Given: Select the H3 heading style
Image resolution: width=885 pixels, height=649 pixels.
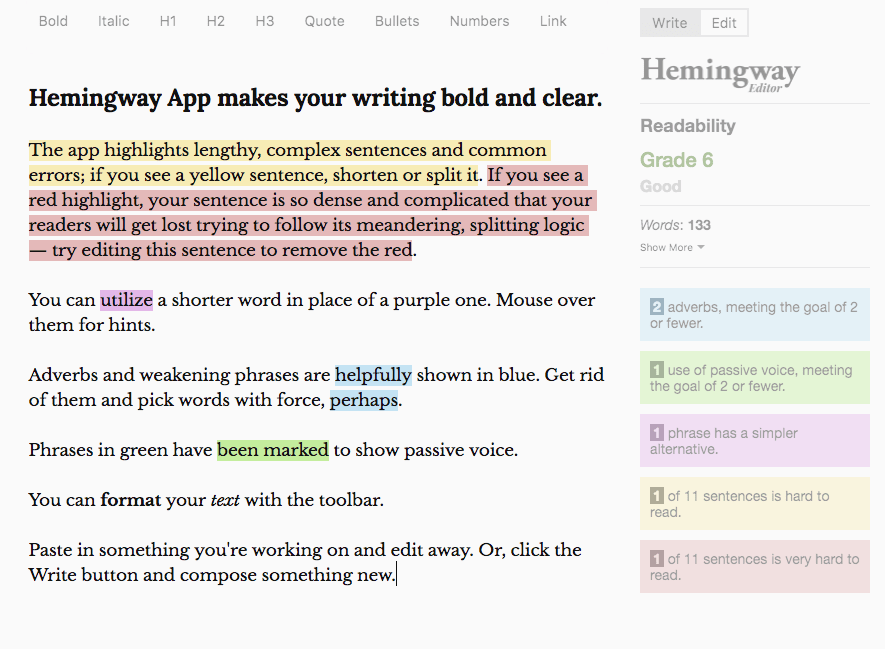Looking at the screenshot, I should 264,21.
